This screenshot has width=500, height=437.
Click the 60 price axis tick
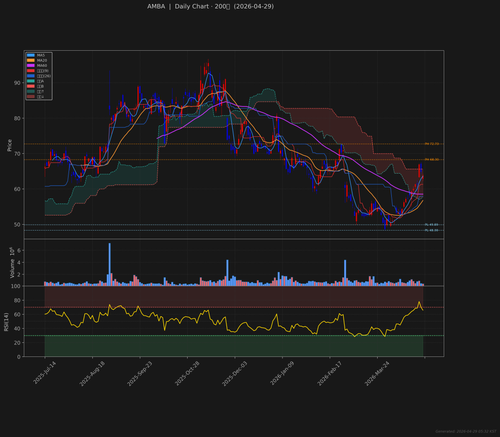tap(17, 189)
